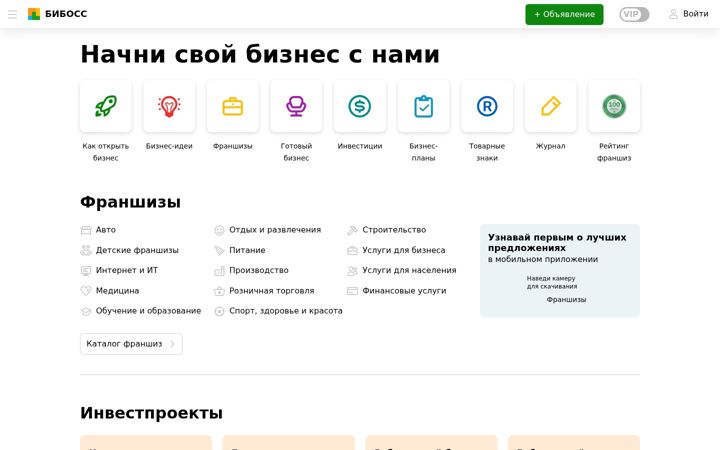Open the Отдых и развлечения category

coord(275,230)
